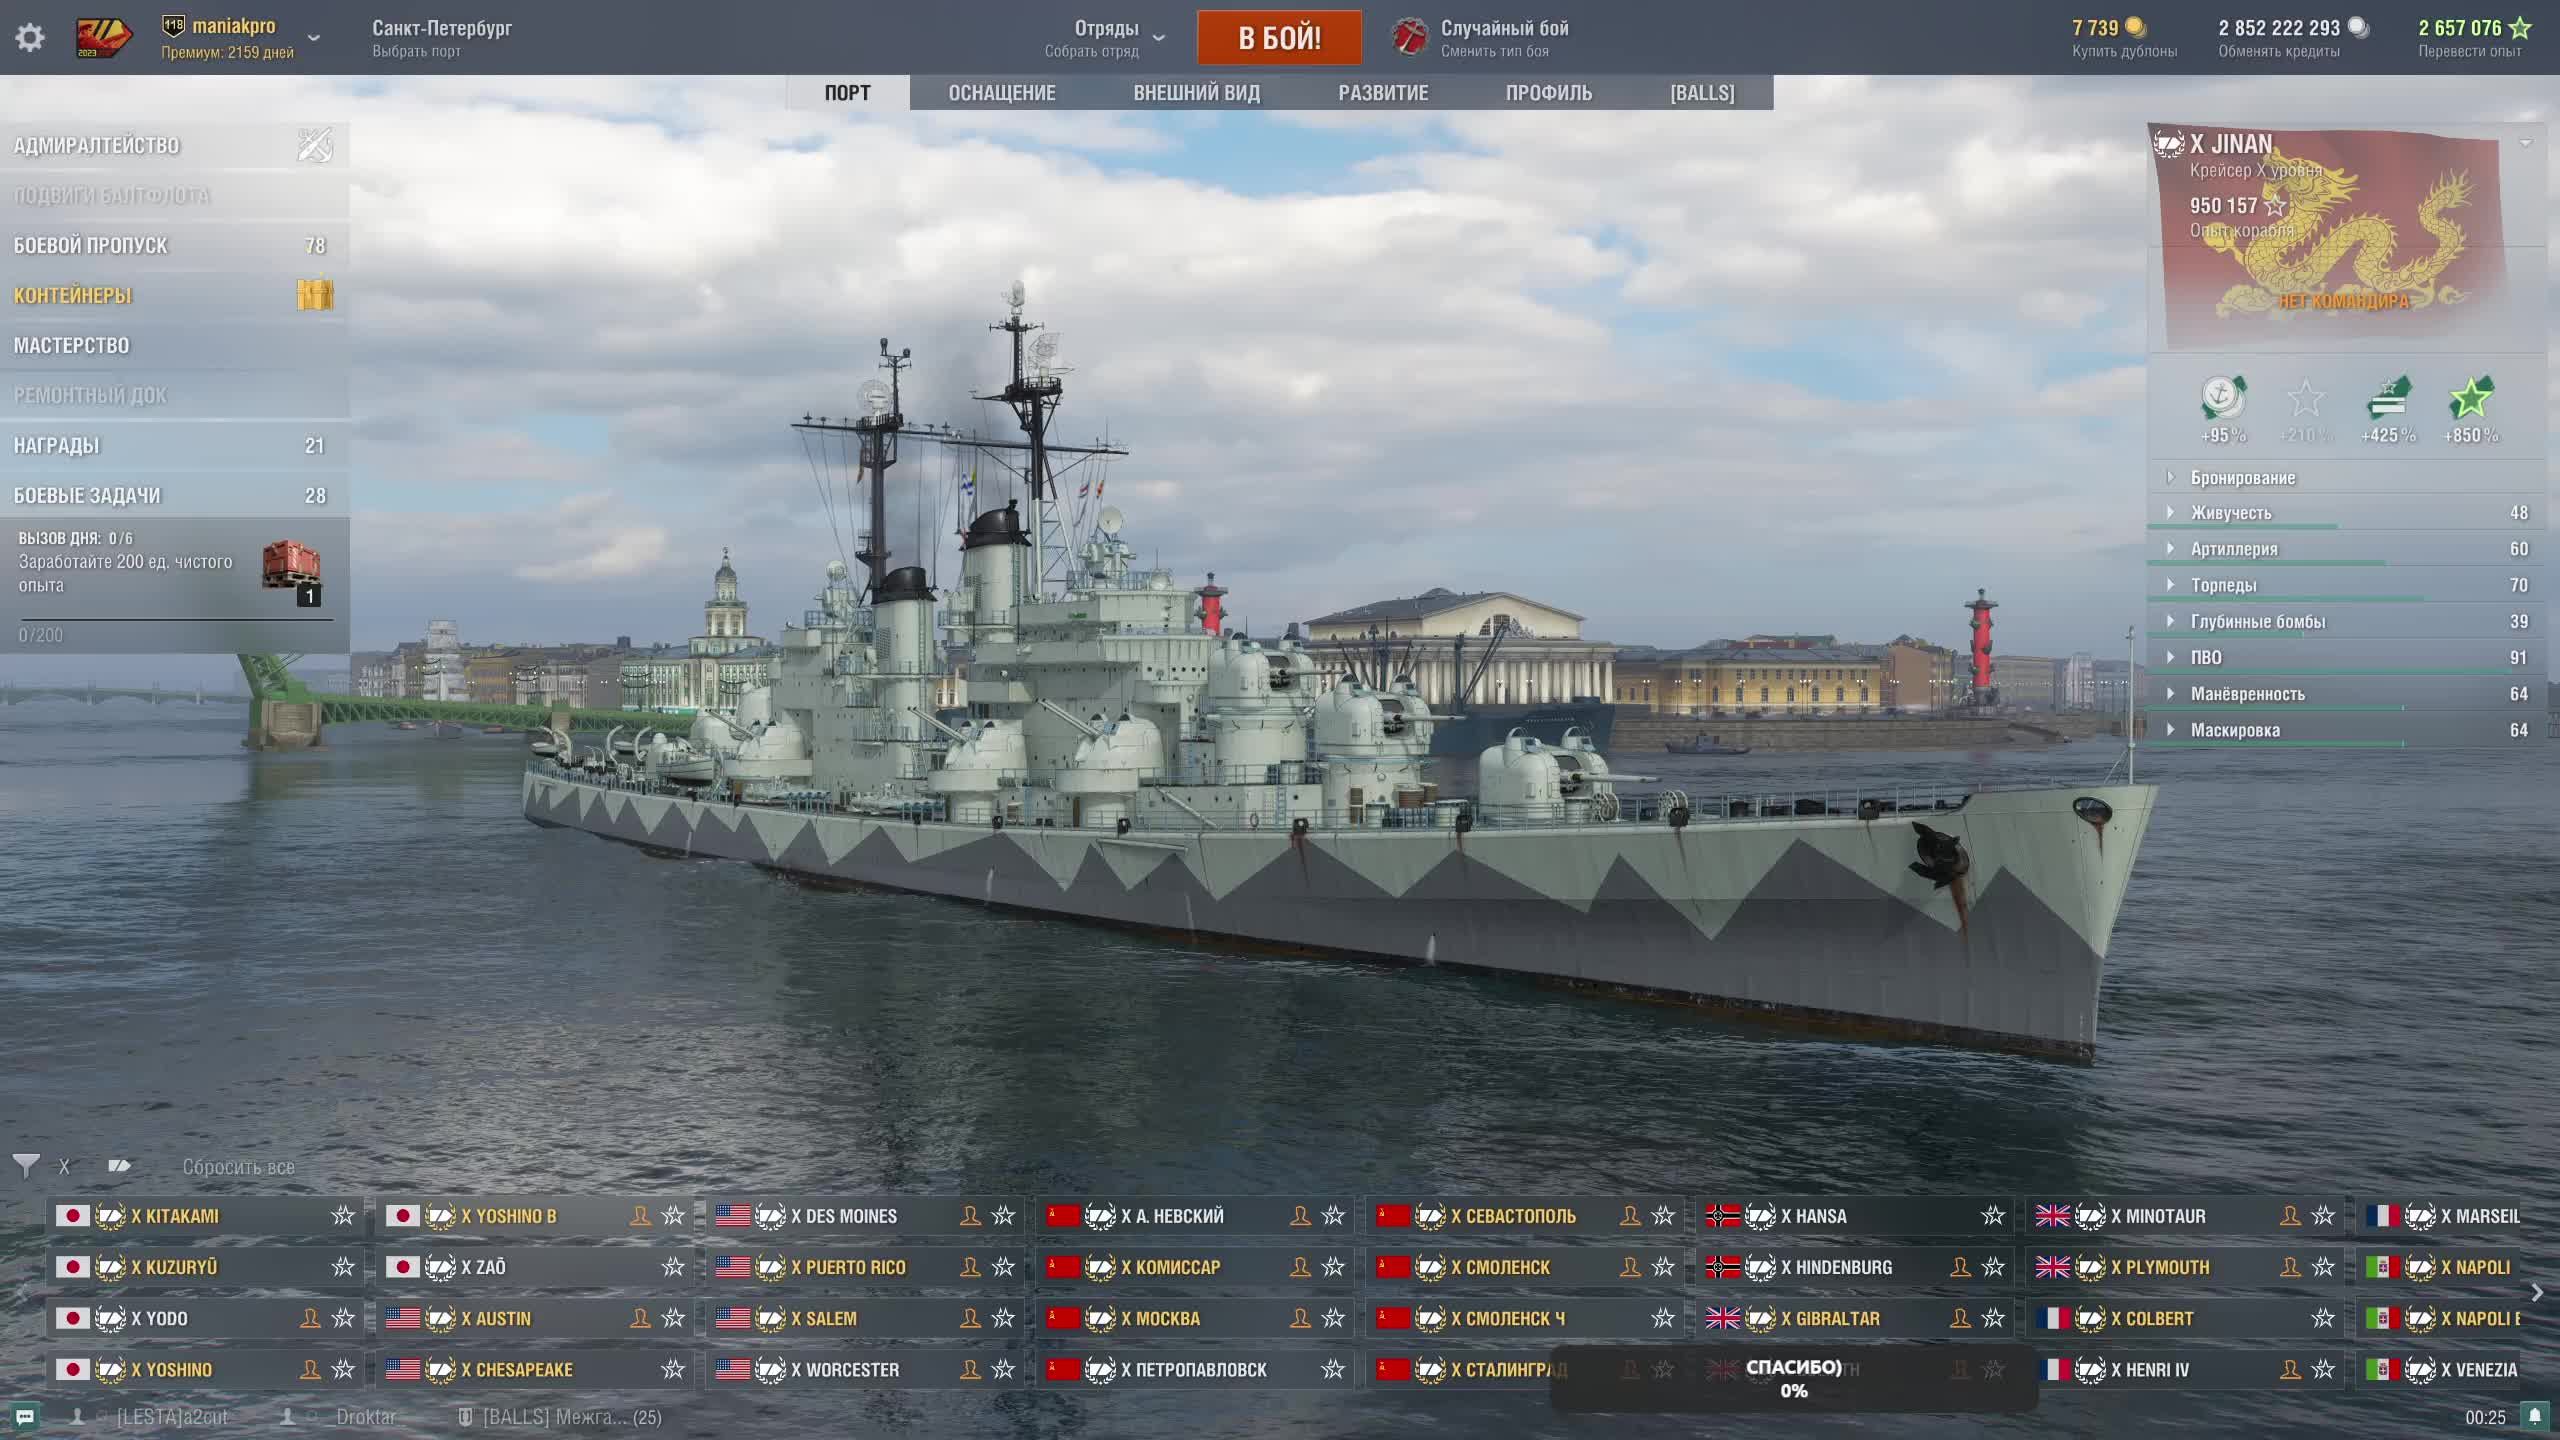The height and width of the screenshot is (1440, 2560).
Task: Toggle favorite star on Minotaur
Action: tap(2323, 1216)
